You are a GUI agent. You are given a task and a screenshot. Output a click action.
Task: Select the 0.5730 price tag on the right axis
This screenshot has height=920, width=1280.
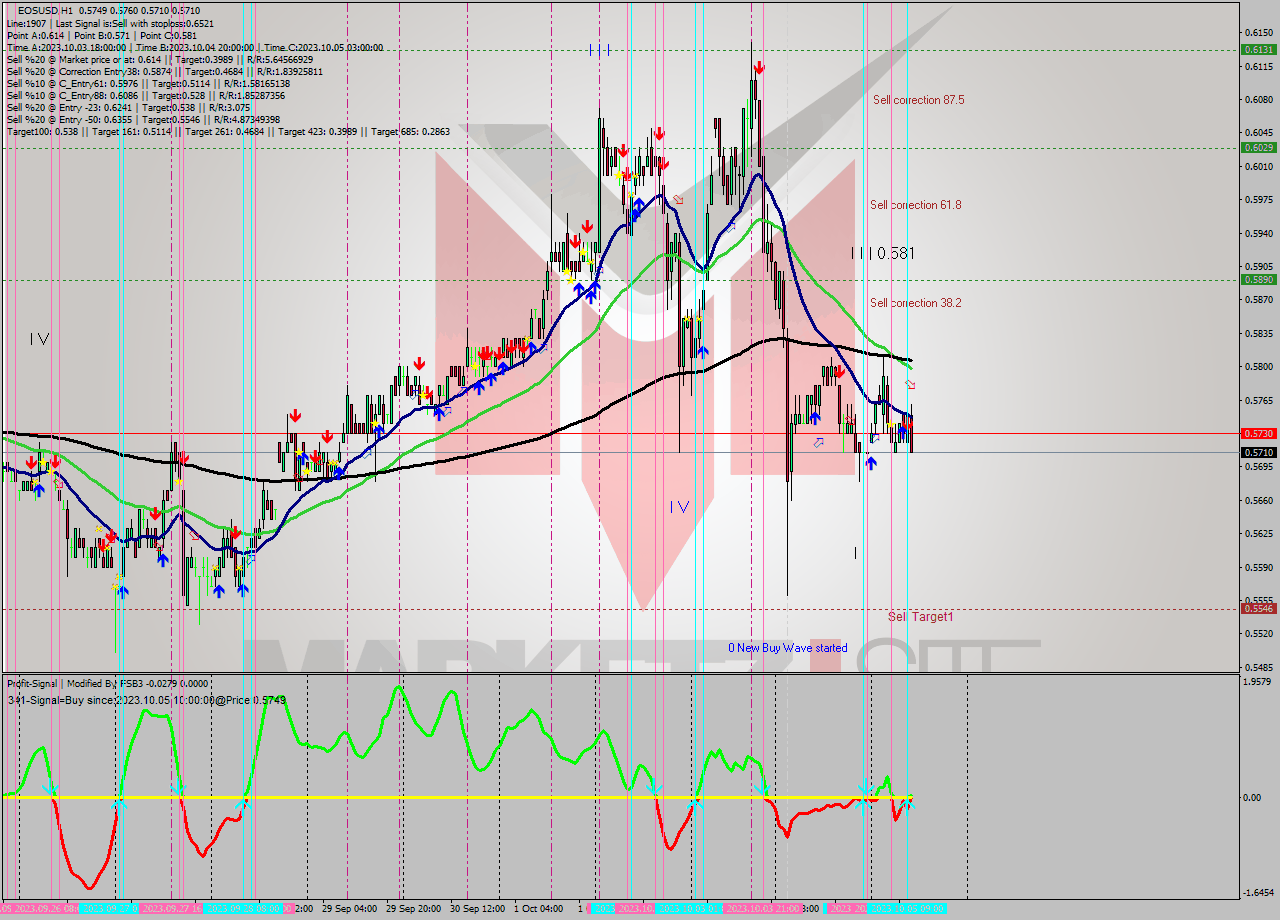pos(1257,433)
